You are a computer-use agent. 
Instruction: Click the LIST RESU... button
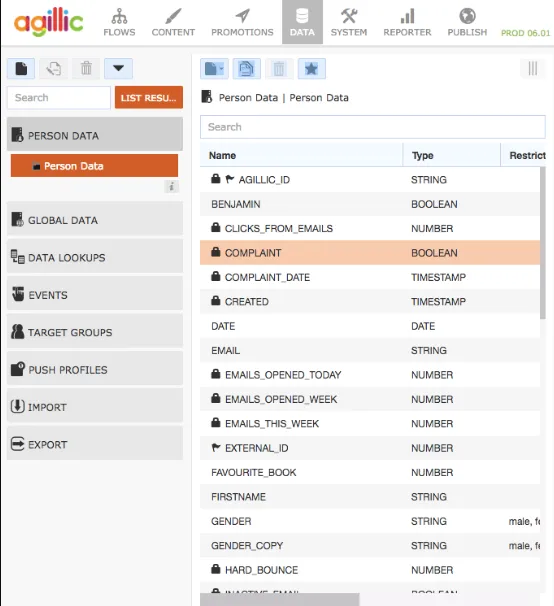pyautogui.click(x=149, y=97)
